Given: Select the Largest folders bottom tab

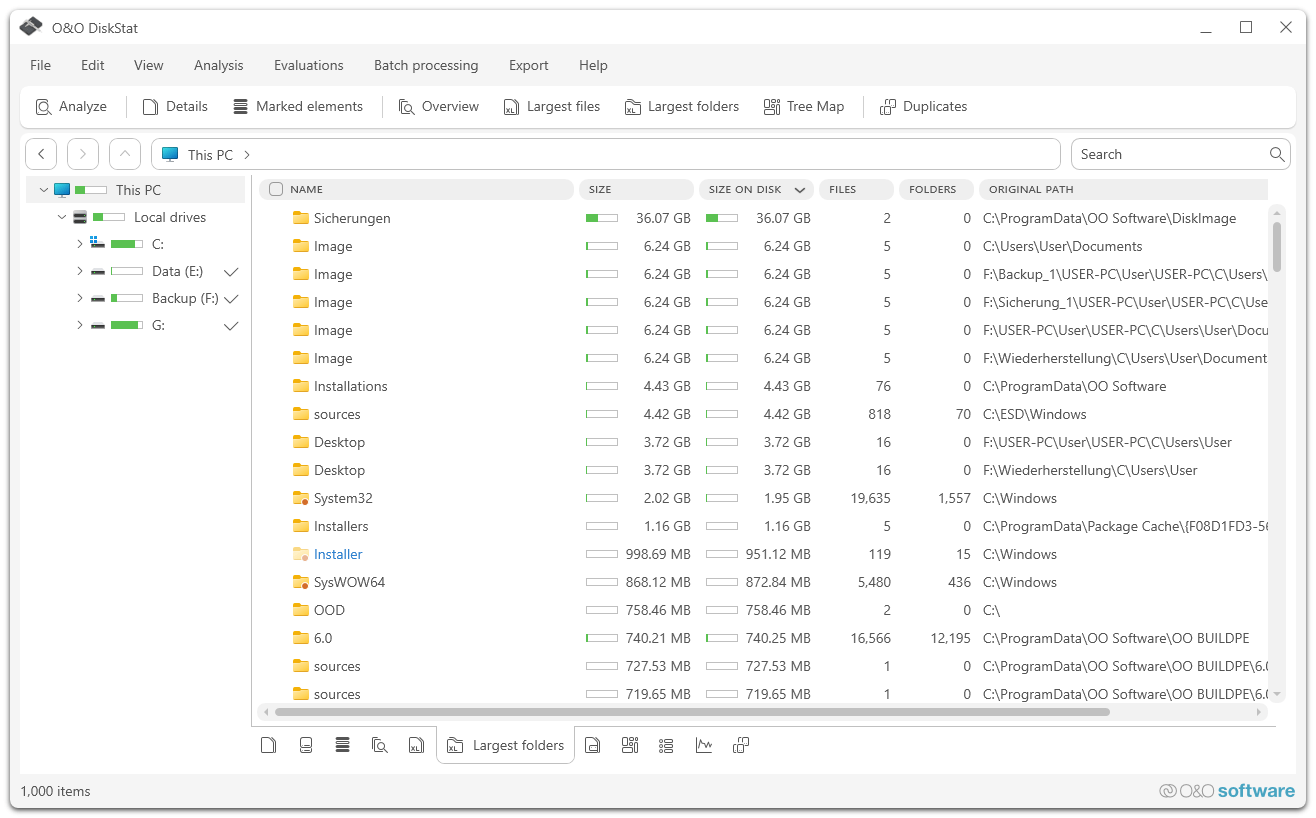Looking at the screenshot, I should pos(506,745).
